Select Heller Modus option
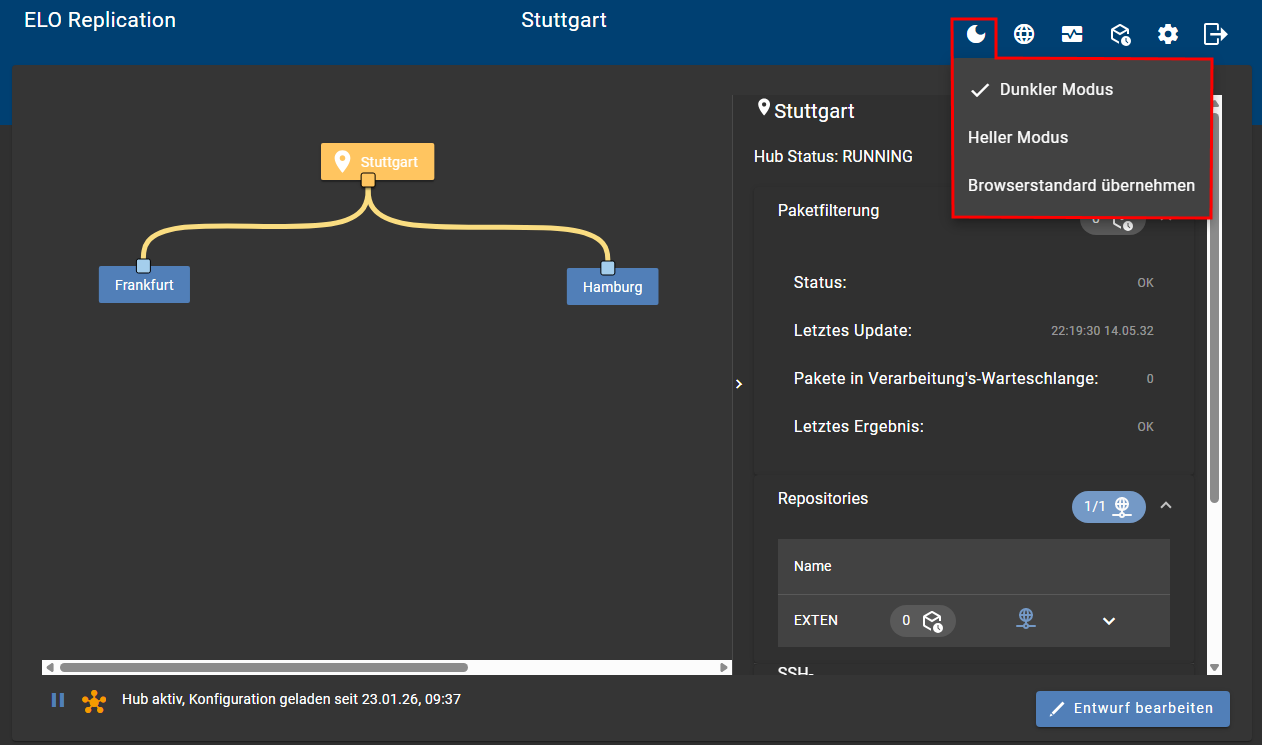The width and height of the screenshot is (1262, 745). pyautogui.click(x=1082, y=137)
